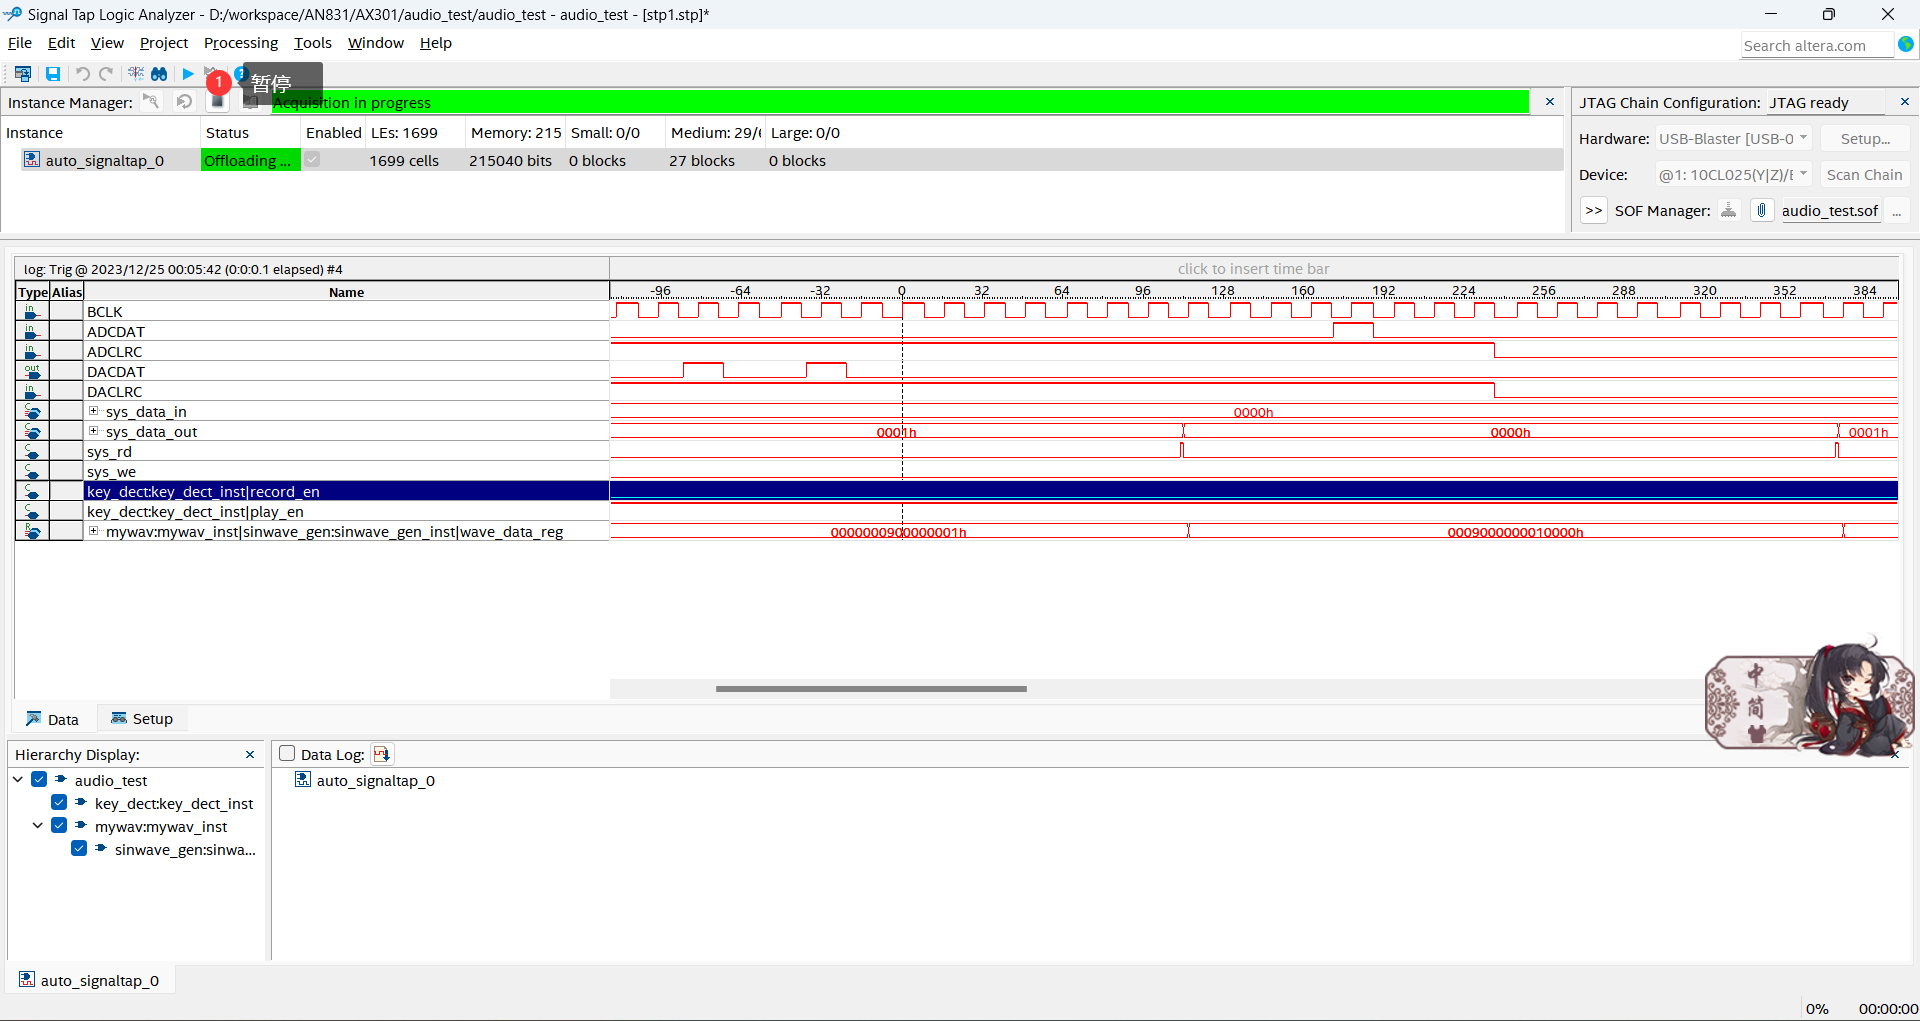Click the double-arrow button beside SOF Manager

(1594, 211)
